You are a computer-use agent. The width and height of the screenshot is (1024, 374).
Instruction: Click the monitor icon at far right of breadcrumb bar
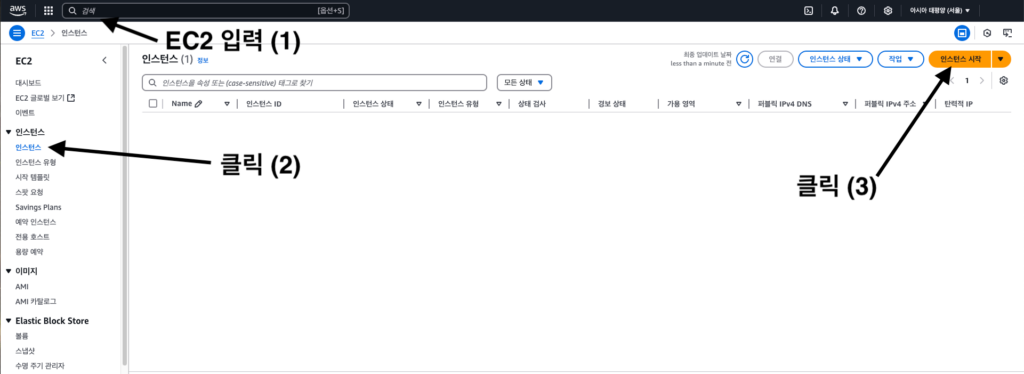click(1007, 33)
